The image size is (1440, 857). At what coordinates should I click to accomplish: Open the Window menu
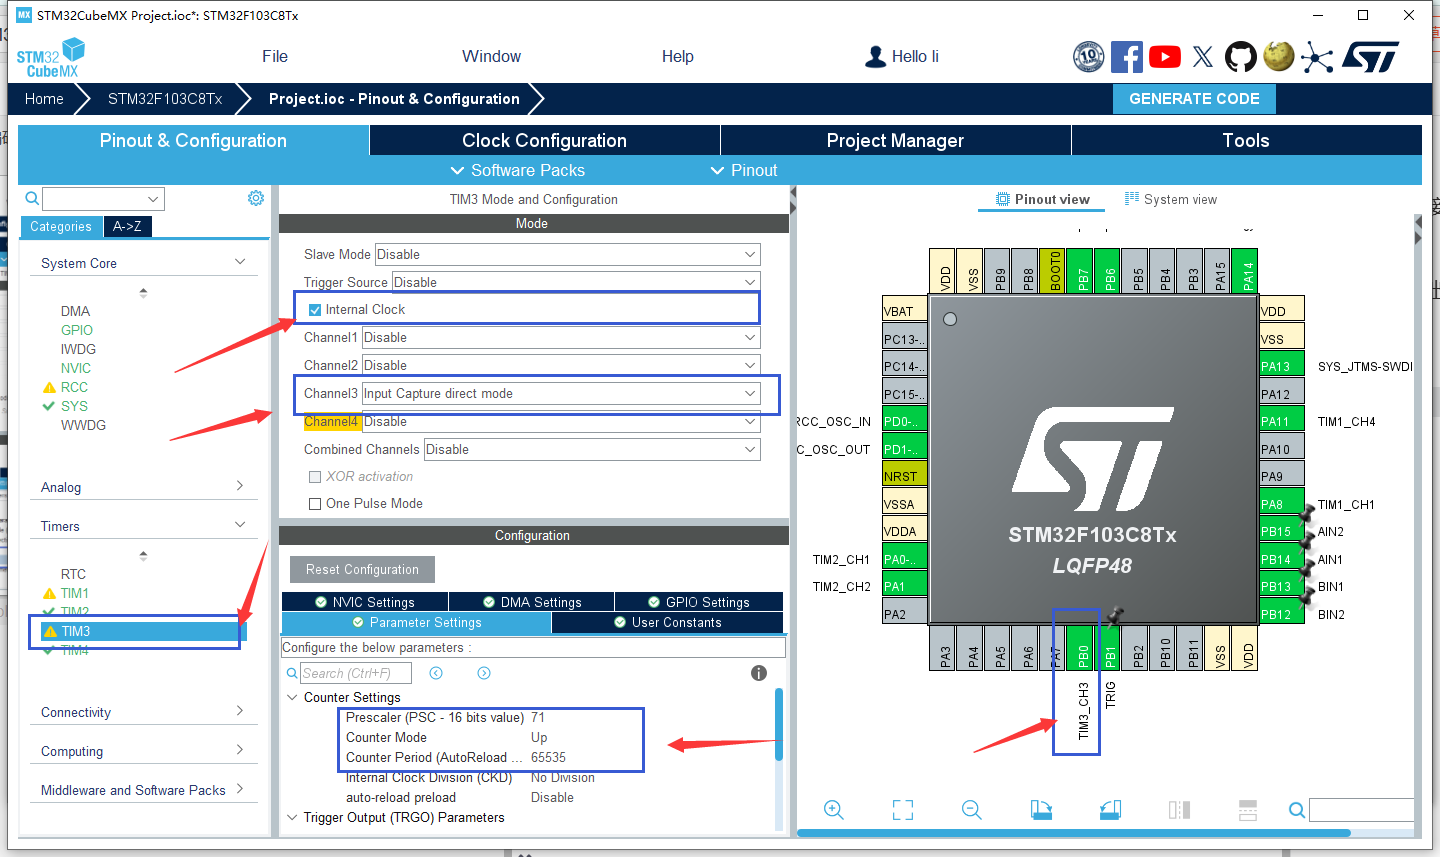pos(491,57)
